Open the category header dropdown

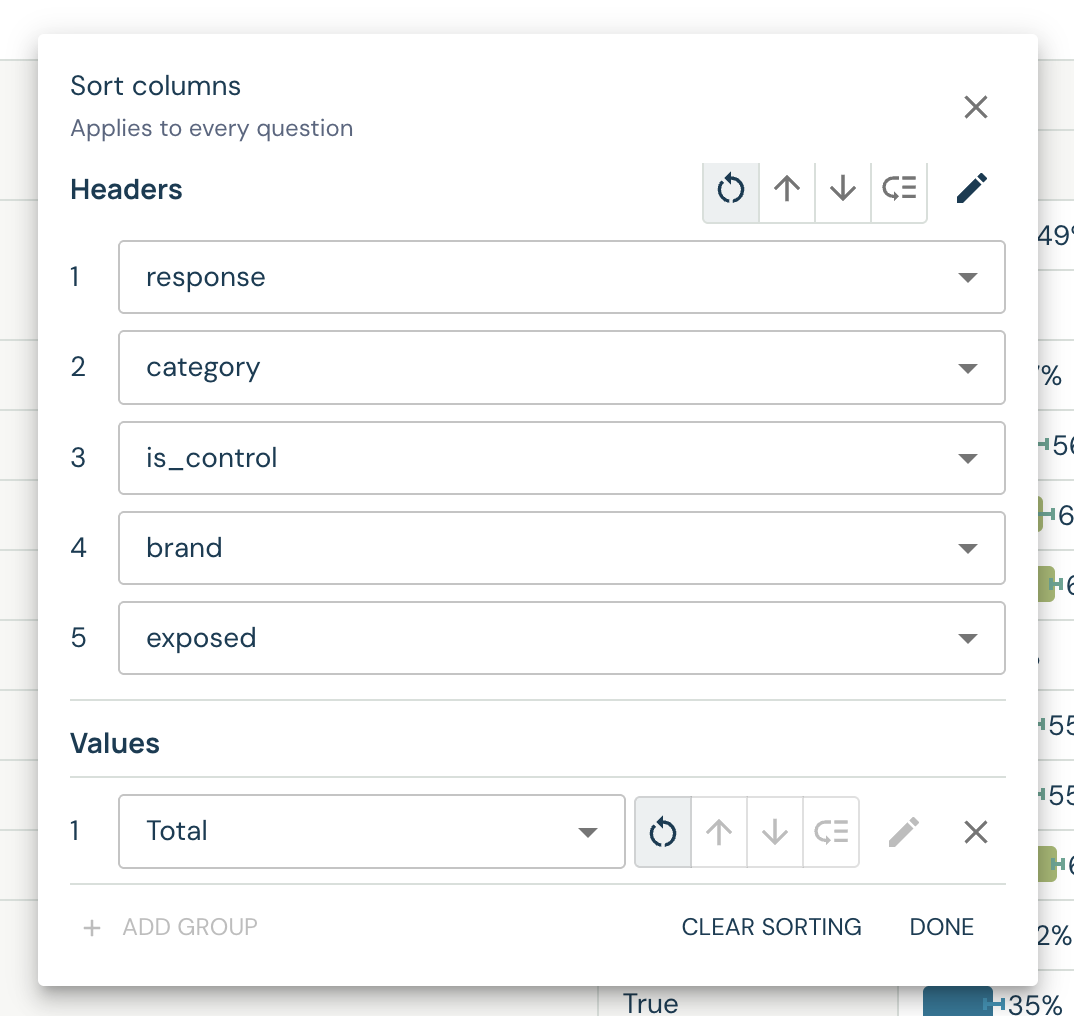[562, 367]
